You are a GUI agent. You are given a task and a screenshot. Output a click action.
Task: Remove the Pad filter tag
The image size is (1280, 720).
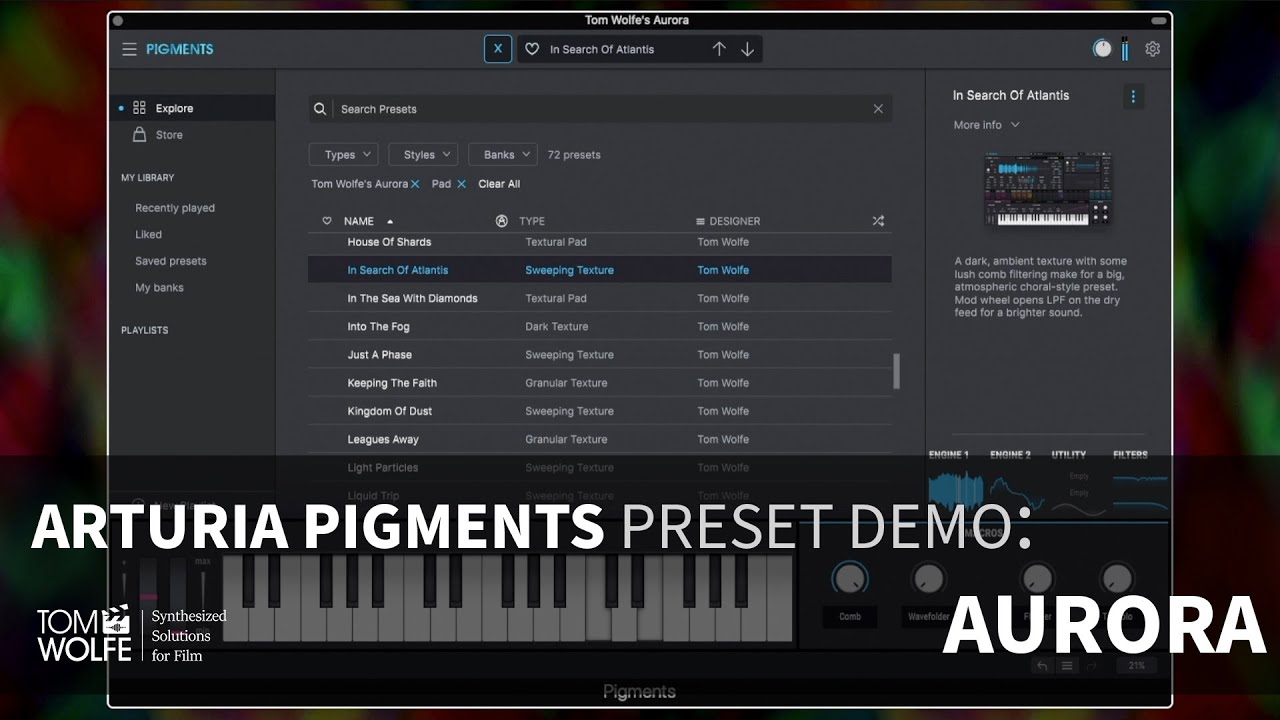click(x=461, y=184)
